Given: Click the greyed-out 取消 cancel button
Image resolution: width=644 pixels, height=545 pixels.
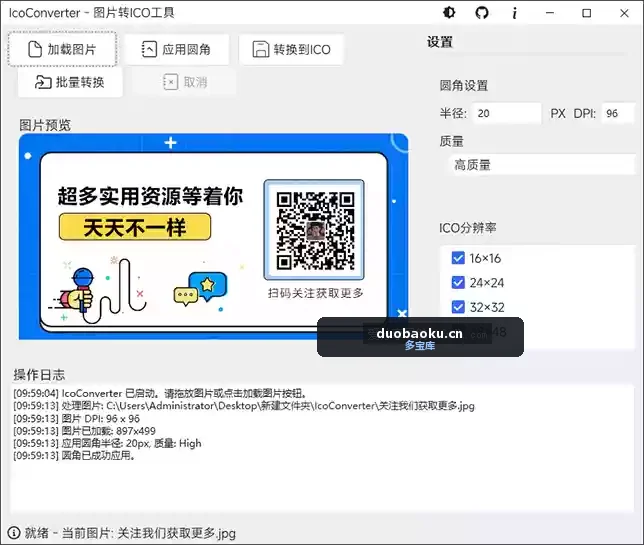Looking at the screenshot, I should click(185, 82).
